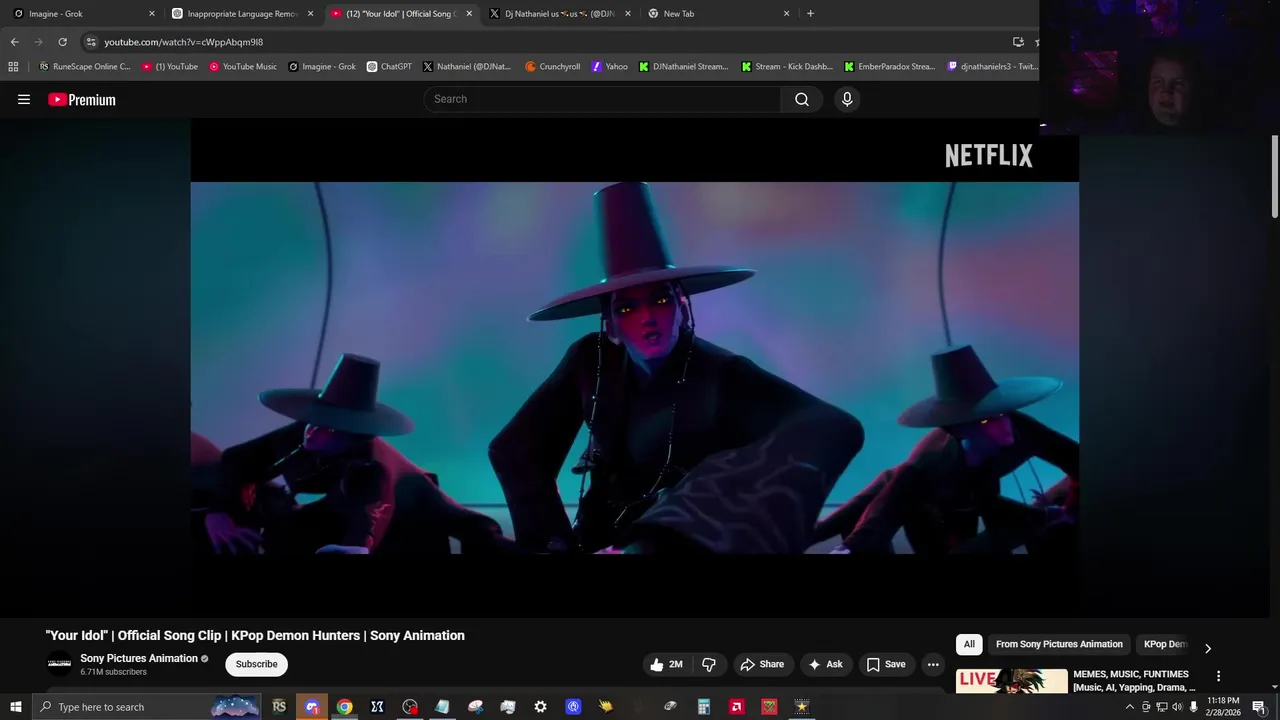Save video to a playlist

tap(886, 664)
